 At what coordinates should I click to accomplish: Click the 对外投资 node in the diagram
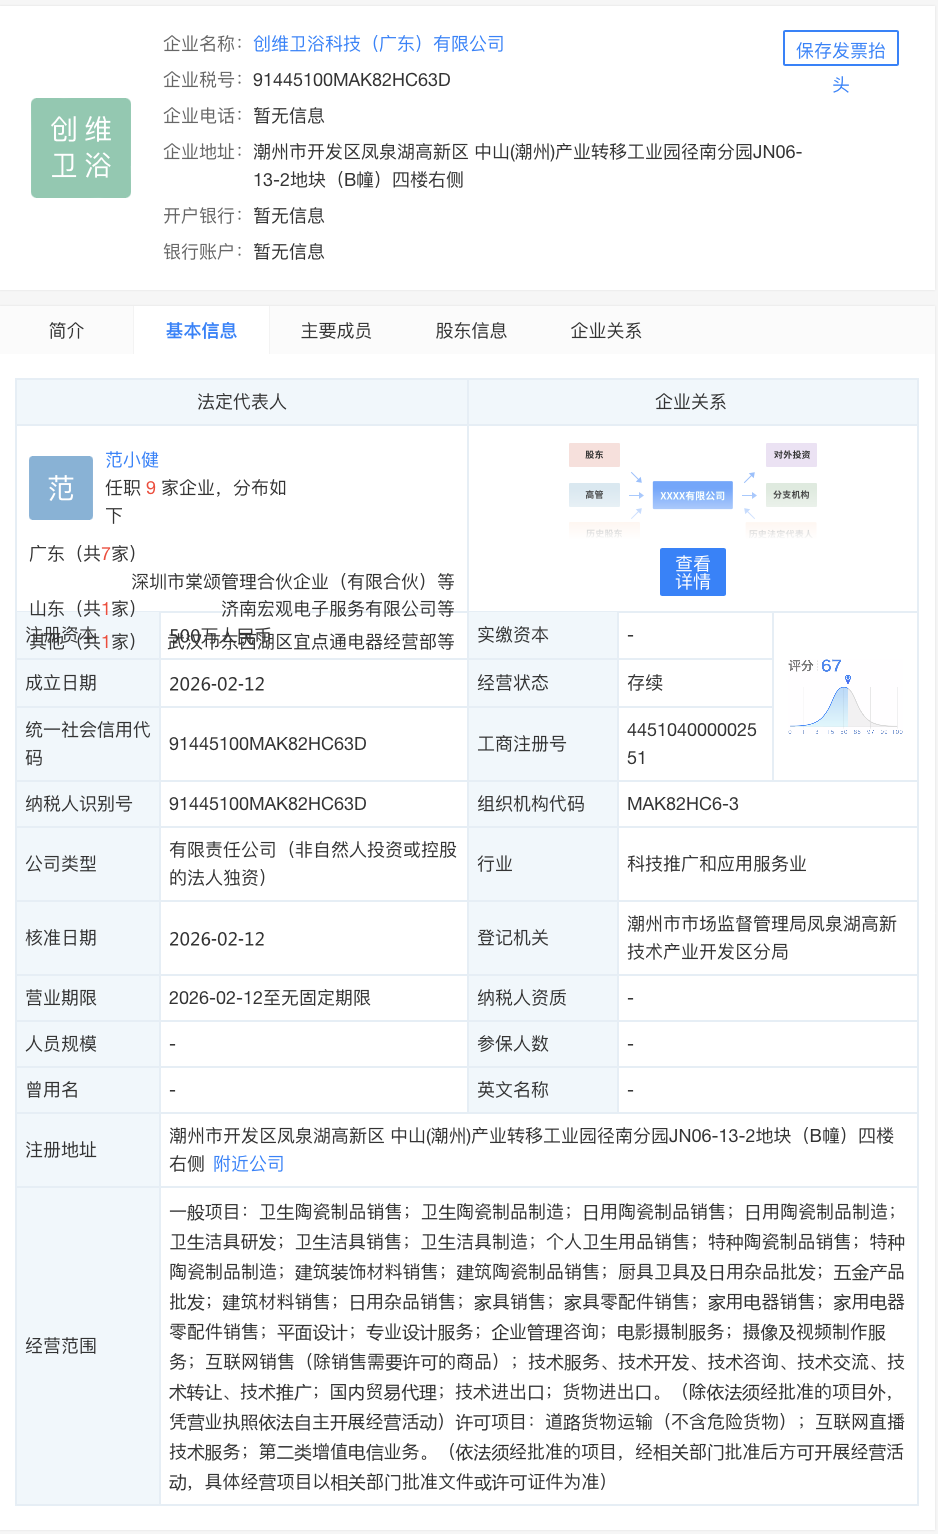point(790,454)
